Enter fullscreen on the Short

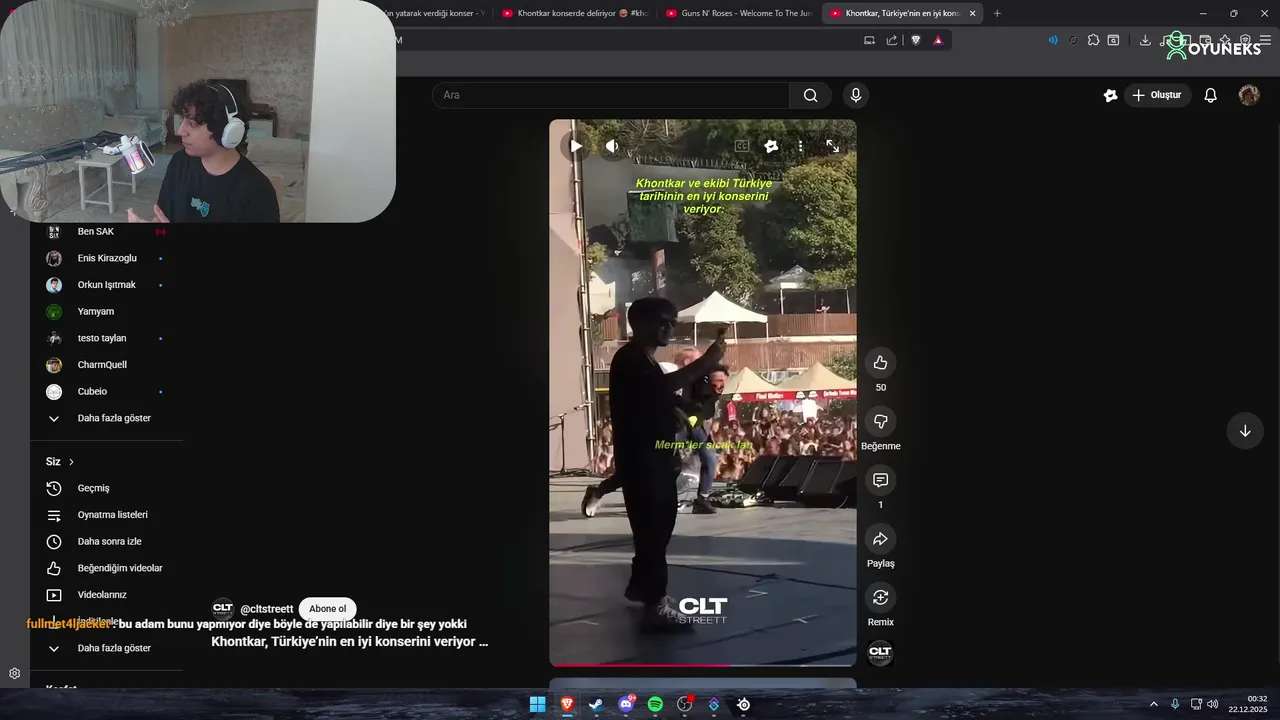832,146
